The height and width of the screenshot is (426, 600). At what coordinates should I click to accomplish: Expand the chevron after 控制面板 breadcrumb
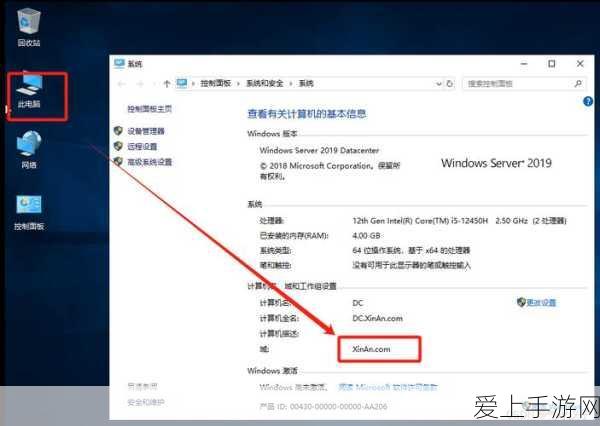click(238, 83)
